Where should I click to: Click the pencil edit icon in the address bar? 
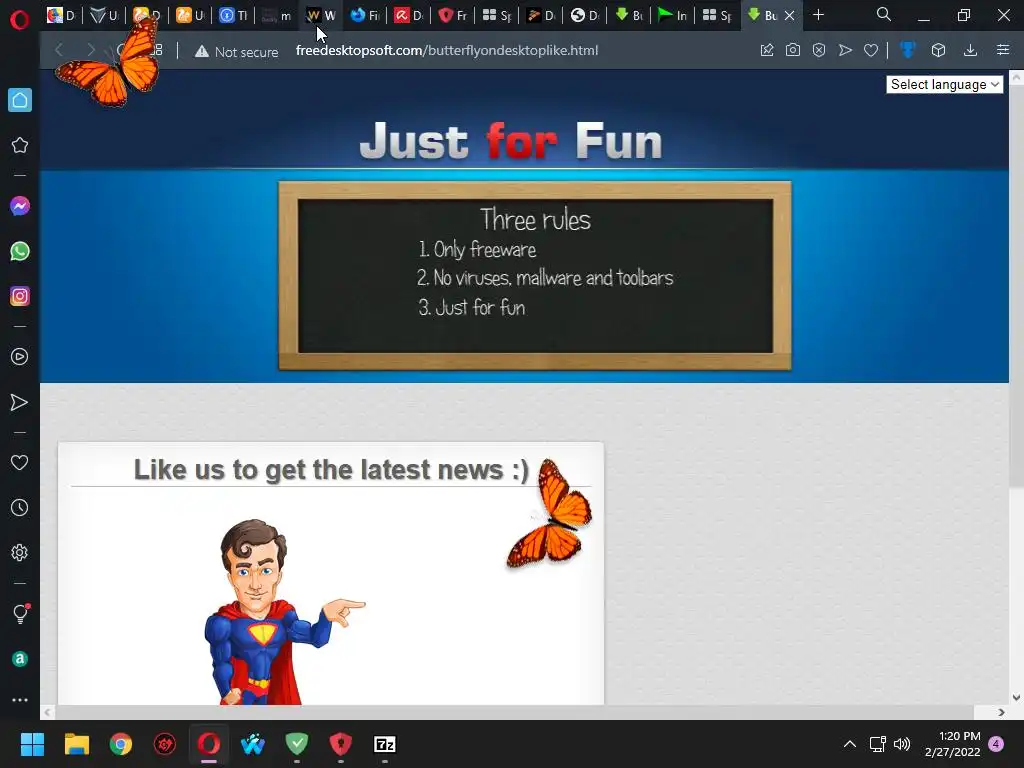pos(767,50)
